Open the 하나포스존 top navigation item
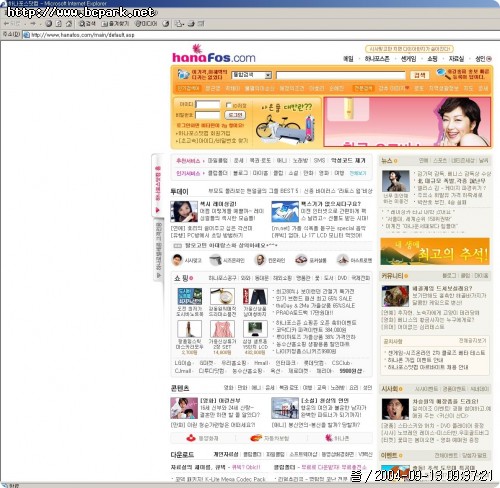The height and width of the screenshot is (488, 500). (x=377, y=59)
